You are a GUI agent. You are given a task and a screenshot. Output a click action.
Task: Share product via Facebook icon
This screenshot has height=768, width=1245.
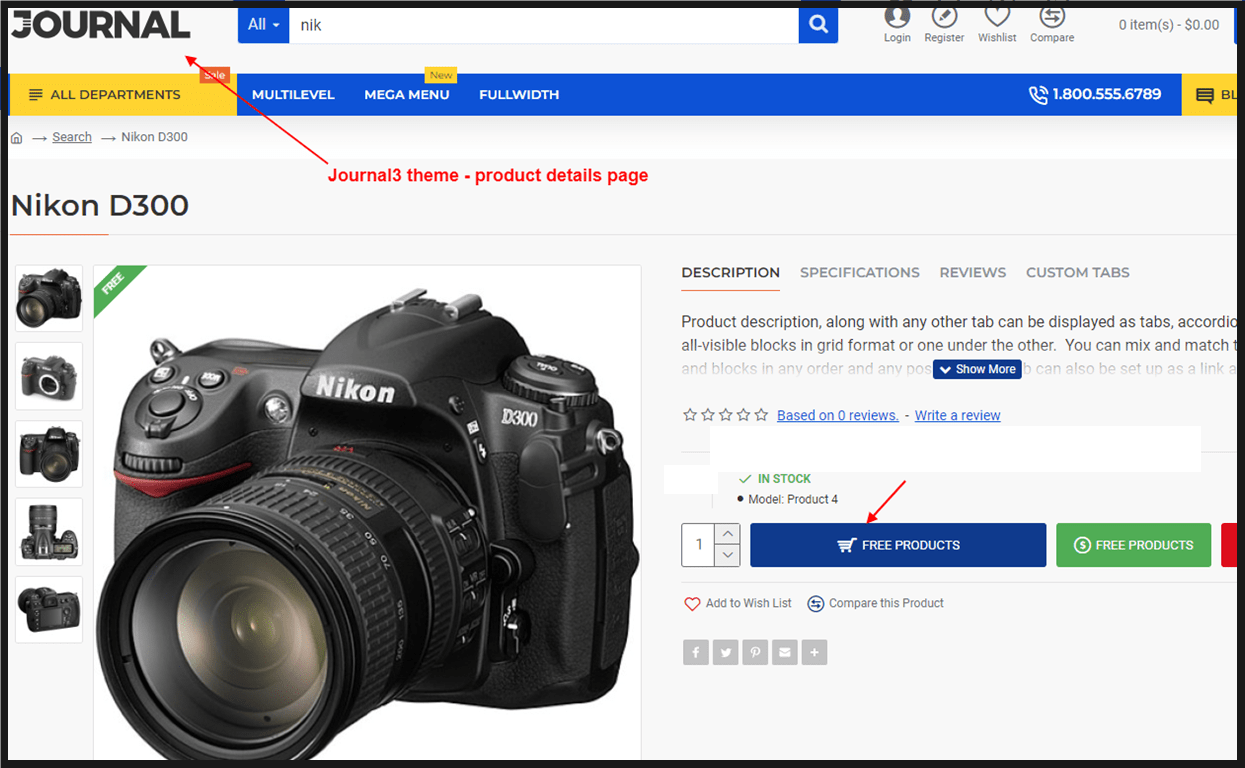[x=696, y=653]
